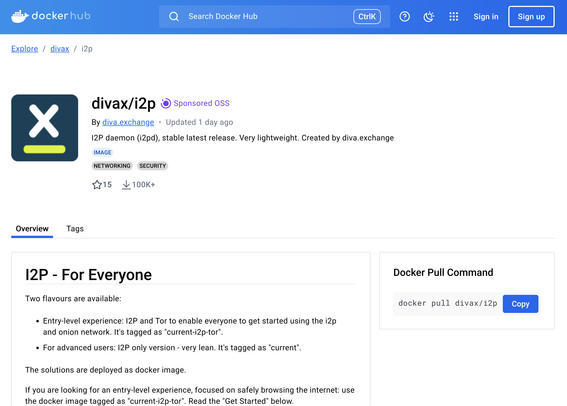Go to Explore breadcrumb link

(25, 49)
